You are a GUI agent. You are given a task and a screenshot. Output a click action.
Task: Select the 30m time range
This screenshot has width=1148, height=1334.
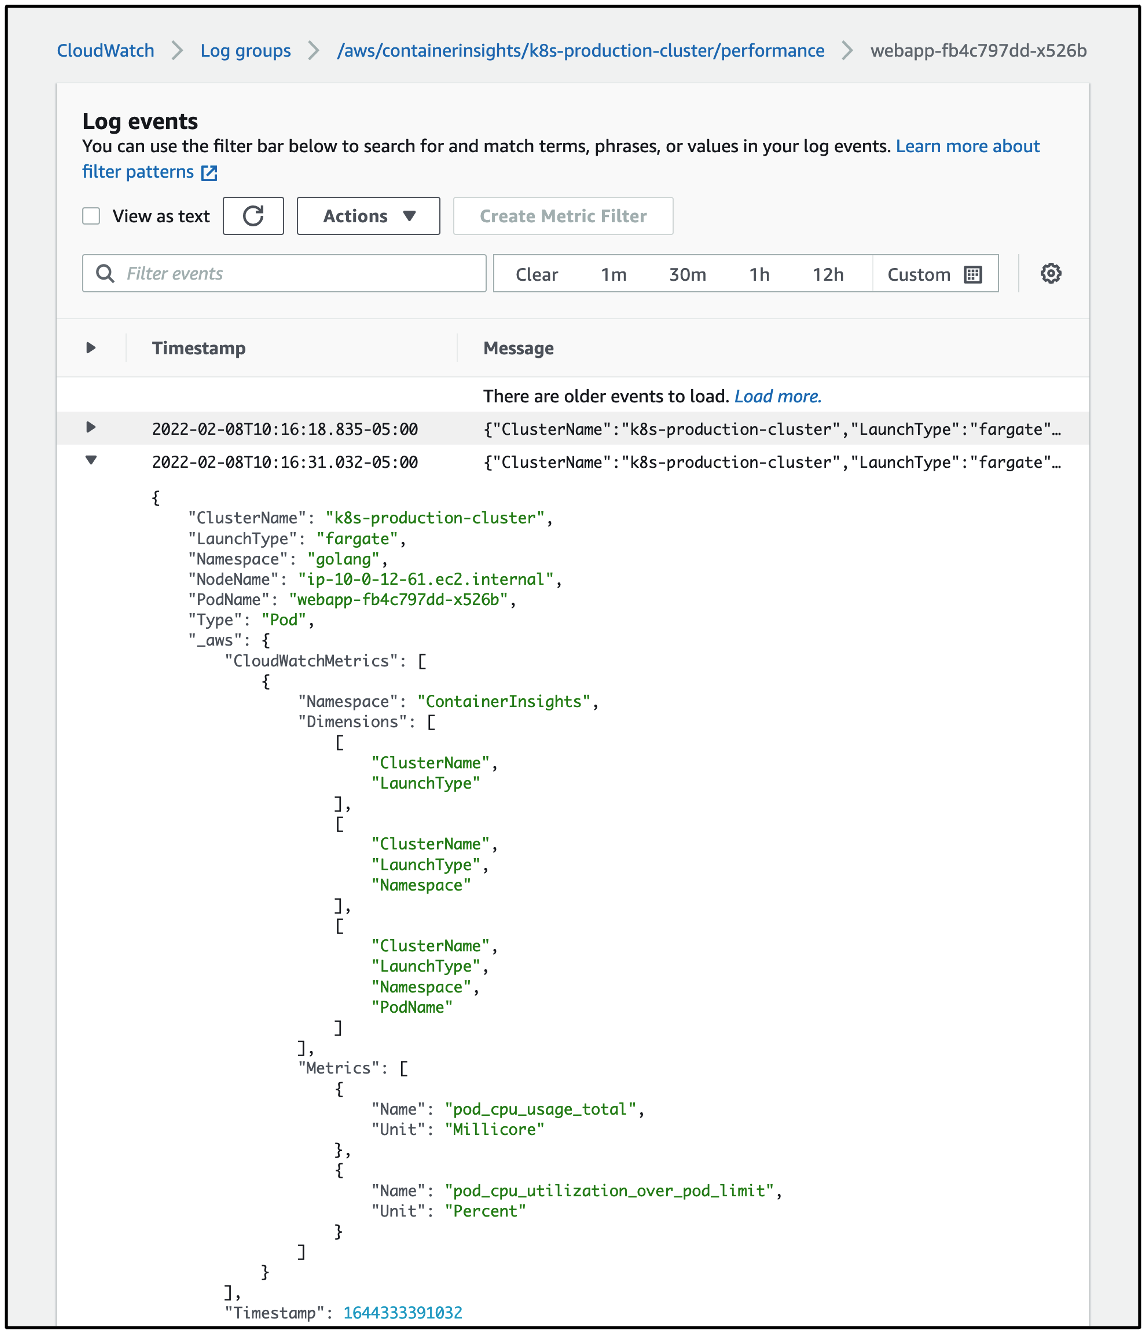687,273
